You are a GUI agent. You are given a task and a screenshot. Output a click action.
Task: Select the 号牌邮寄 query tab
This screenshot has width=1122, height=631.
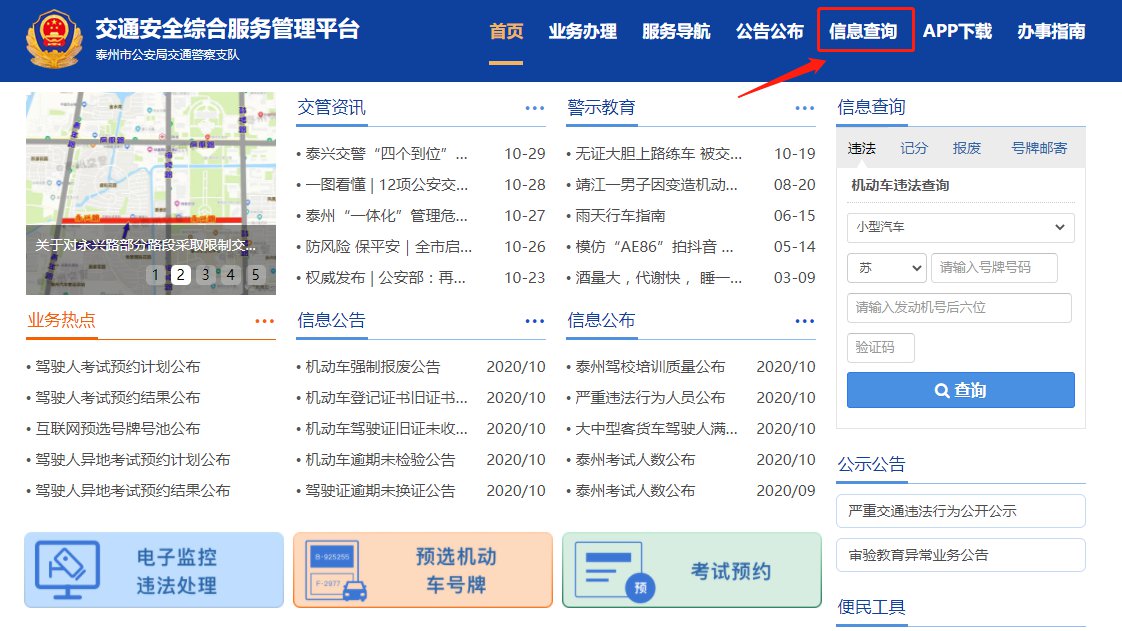(x=1038, y=148)
